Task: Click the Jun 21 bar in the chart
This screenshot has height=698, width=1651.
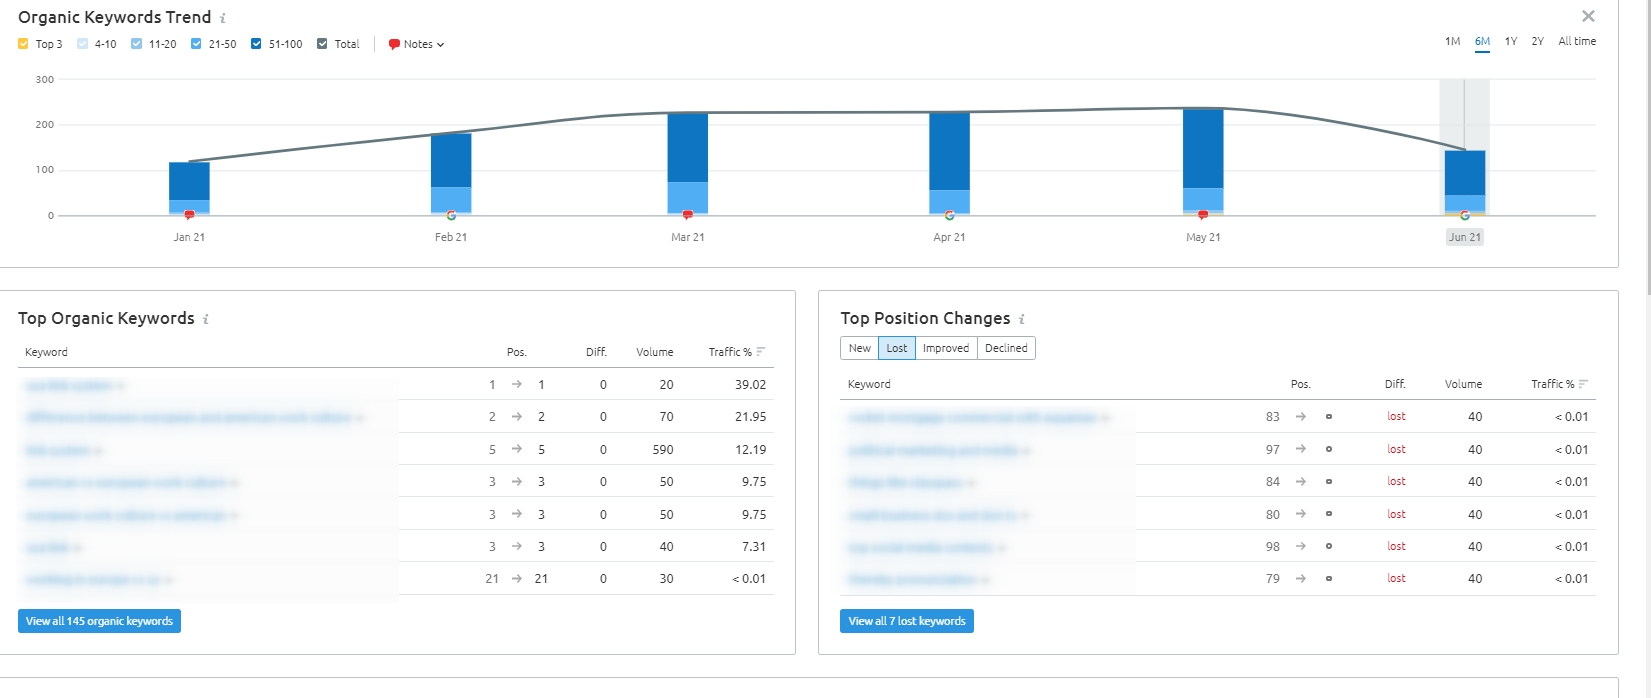Action: click(x=1465, y=182)
